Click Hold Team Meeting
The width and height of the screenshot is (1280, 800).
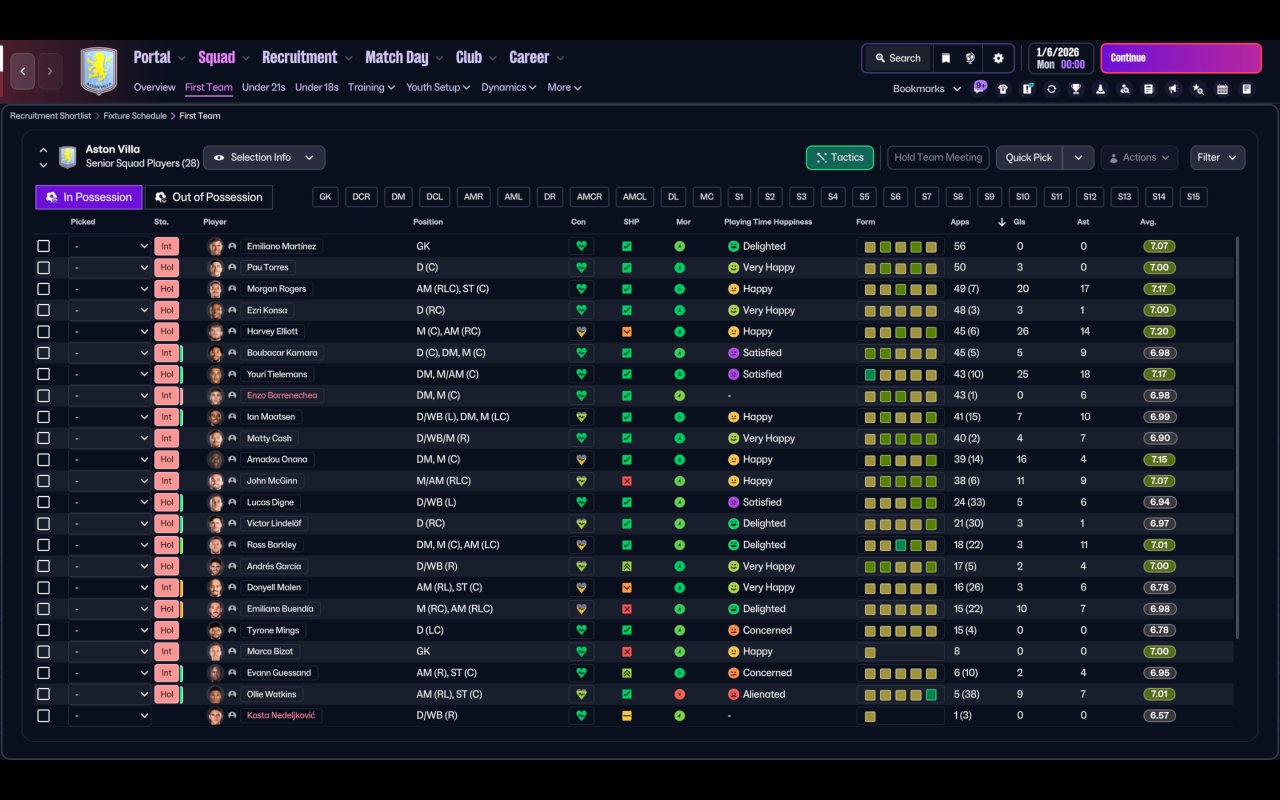938,158
